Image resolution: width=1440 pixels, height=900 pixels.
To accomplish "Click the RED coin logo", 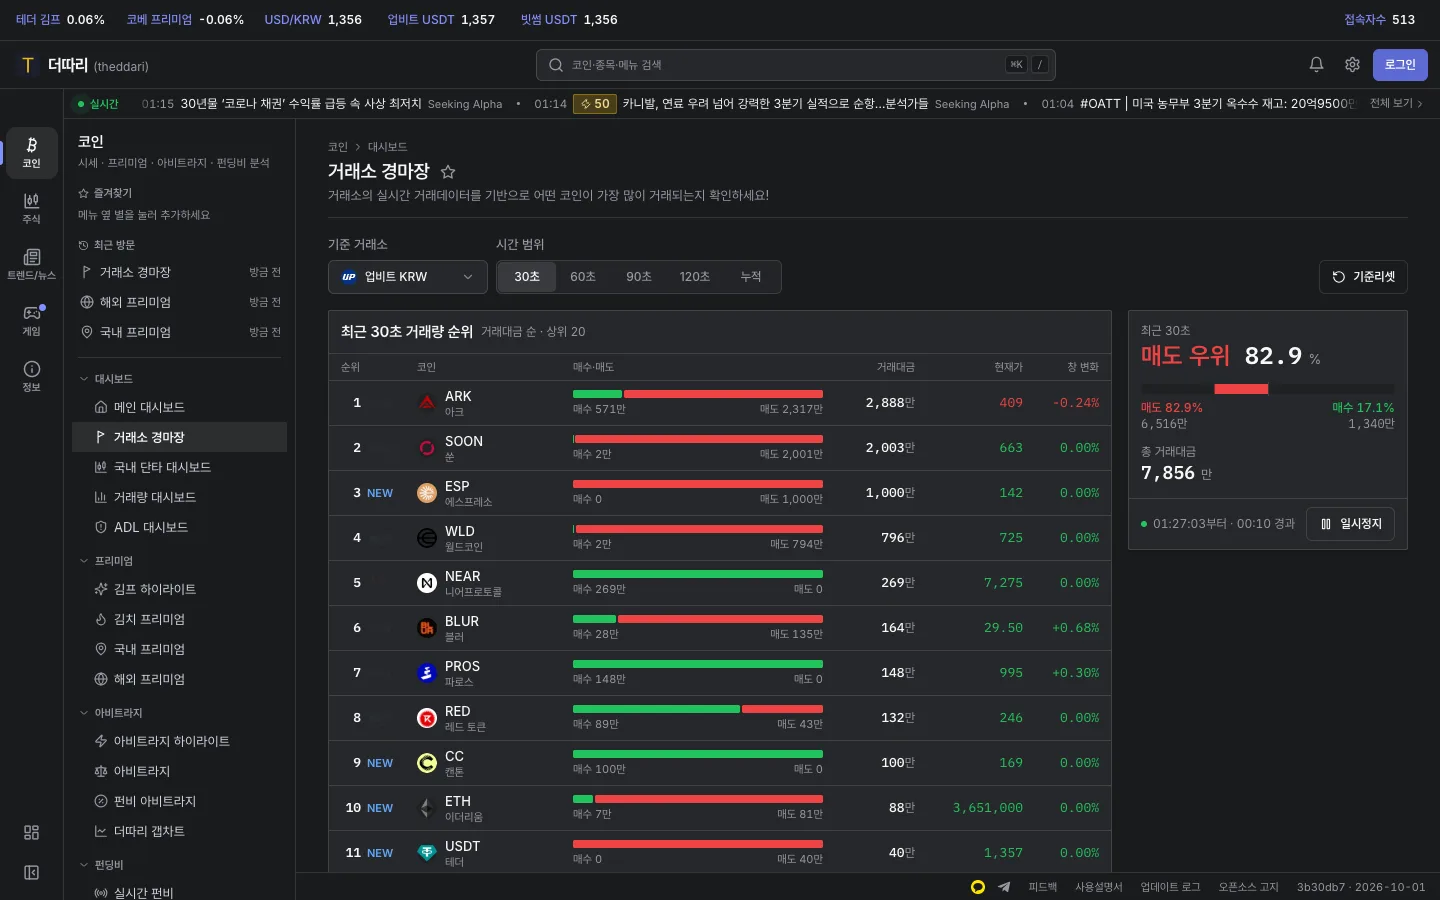I will tap(427, 718).
